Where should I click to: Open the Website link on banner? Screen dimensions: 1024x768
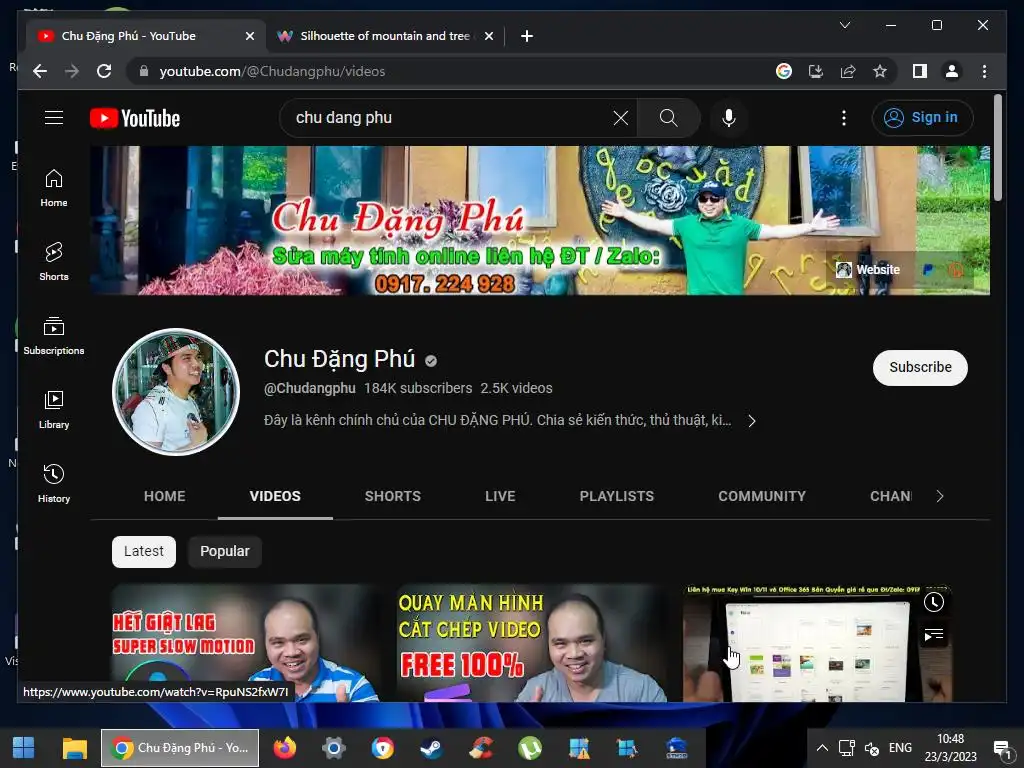click(x=869, y=270)
